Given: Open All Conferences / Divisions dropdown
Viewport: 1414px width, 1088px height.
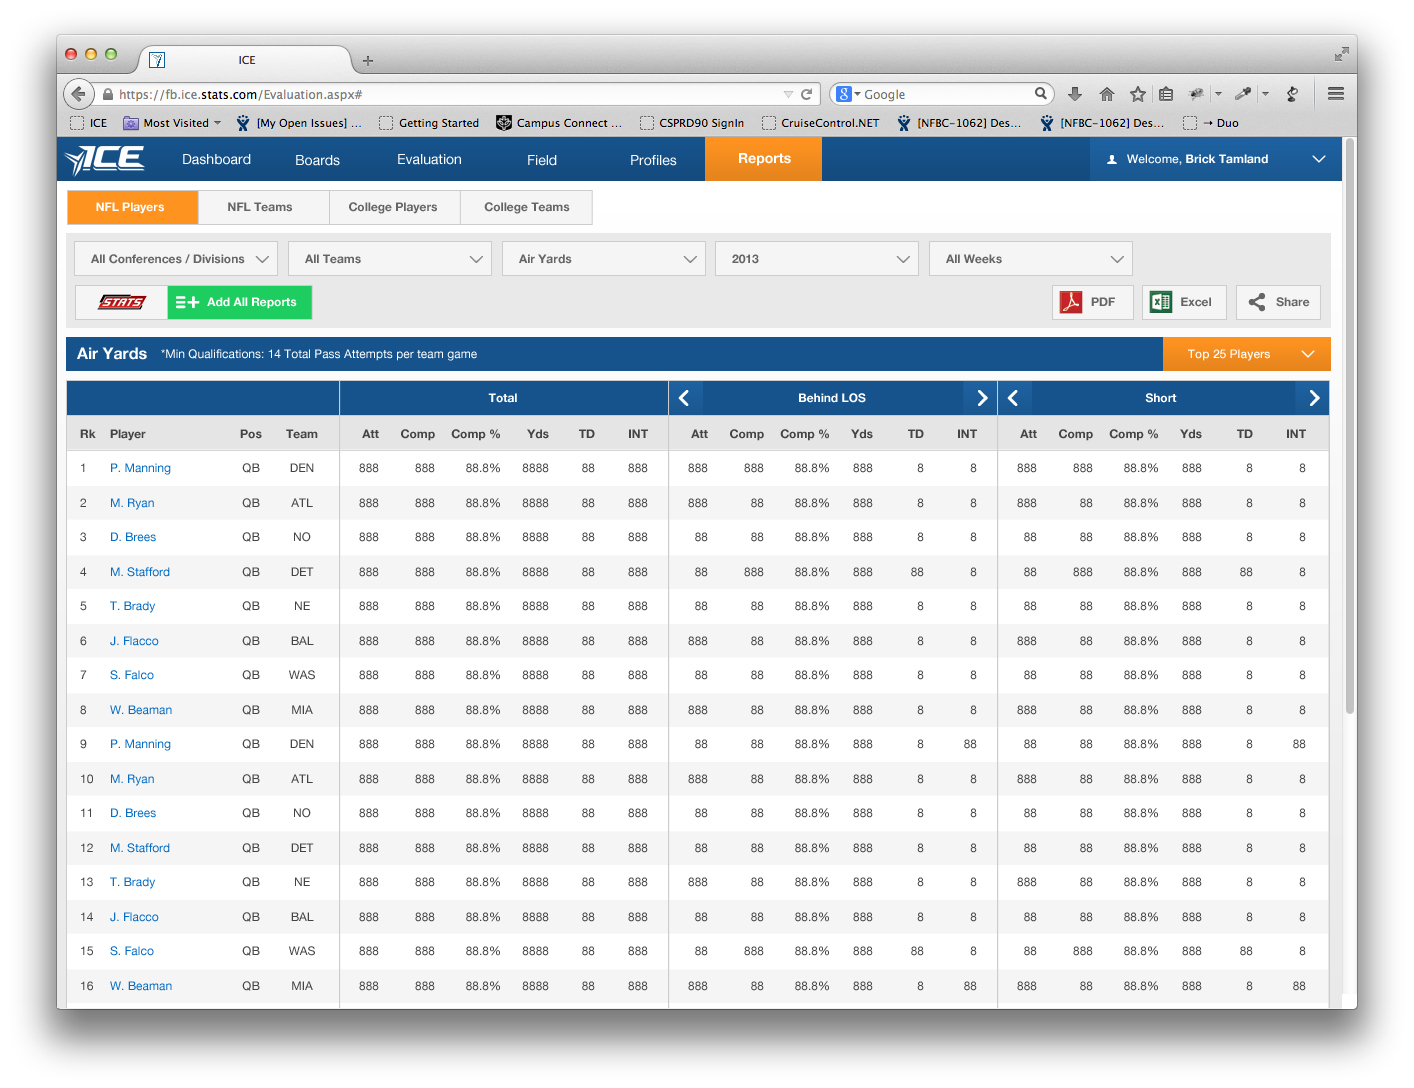Looking at the screenshot, I should [x=176, y=259].
